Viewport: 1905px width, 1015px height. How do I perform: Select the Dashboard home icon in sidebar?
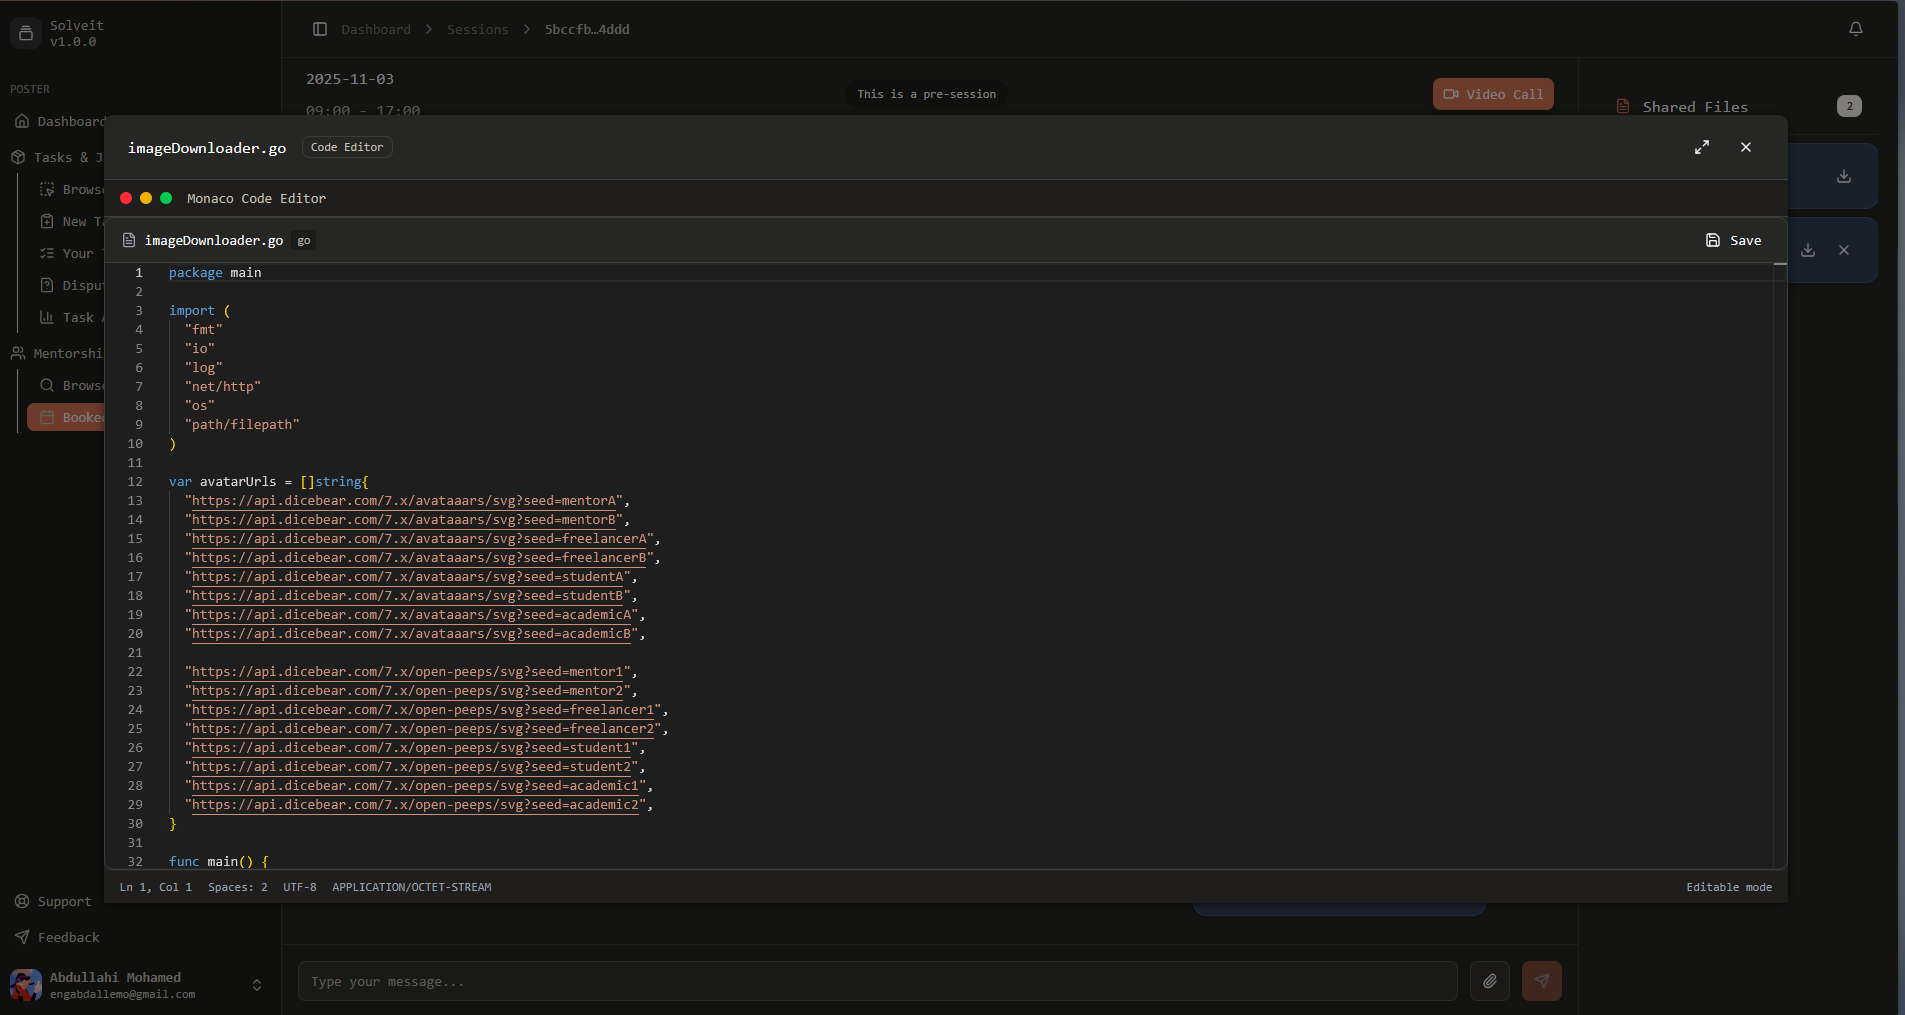click(22, 121)
